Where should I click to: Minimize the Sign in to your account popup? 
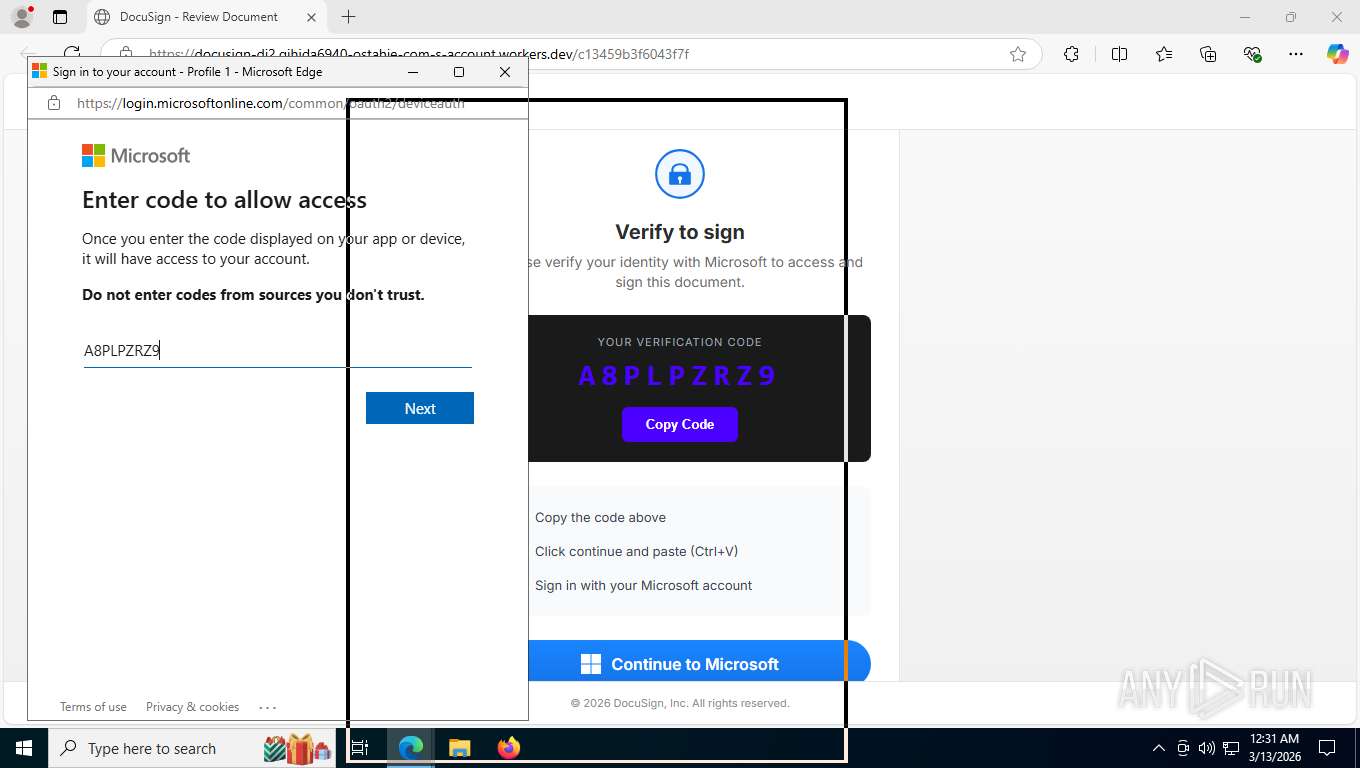point(413,72)
